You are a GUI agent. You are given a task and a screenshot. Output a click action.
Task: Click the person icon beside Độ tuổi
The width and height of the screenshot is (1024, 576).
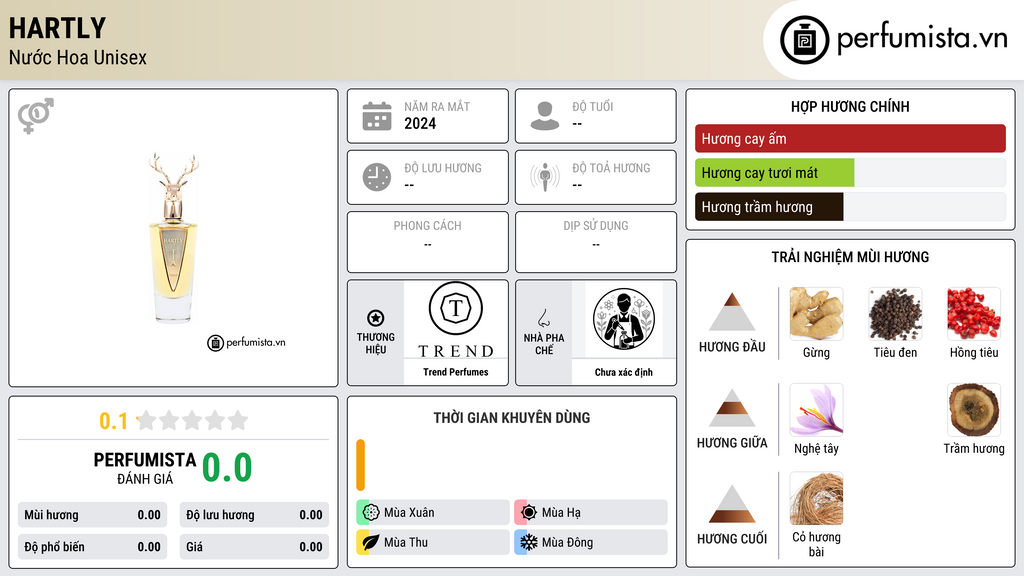(x=545, y=116)
